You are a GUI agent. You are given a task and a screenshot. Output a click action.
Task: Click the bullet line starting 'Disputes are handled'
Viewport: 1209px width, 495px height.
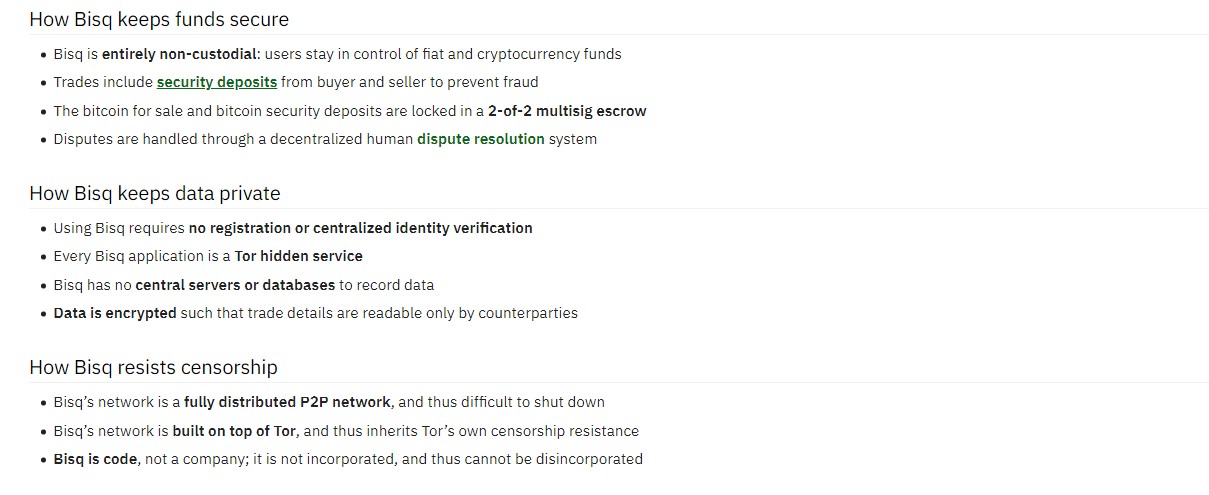click(325, 139)
